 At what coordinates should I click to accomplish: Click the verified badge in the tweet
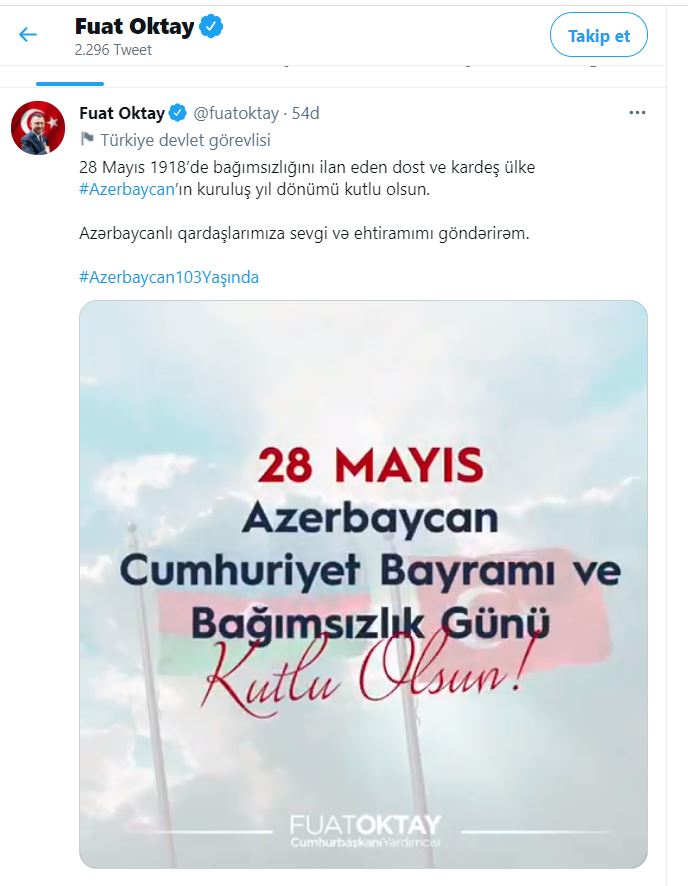(x=177, y=113)
